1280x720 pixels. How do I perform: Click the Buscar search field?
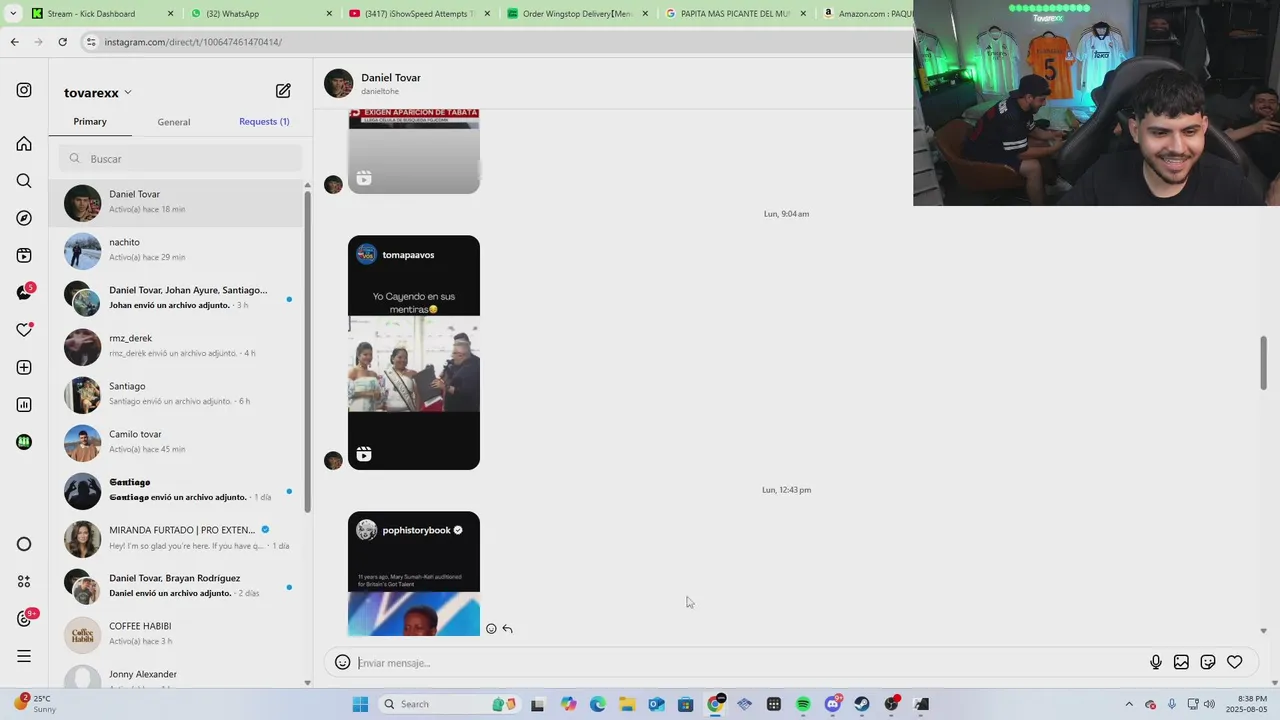[180, 159]
